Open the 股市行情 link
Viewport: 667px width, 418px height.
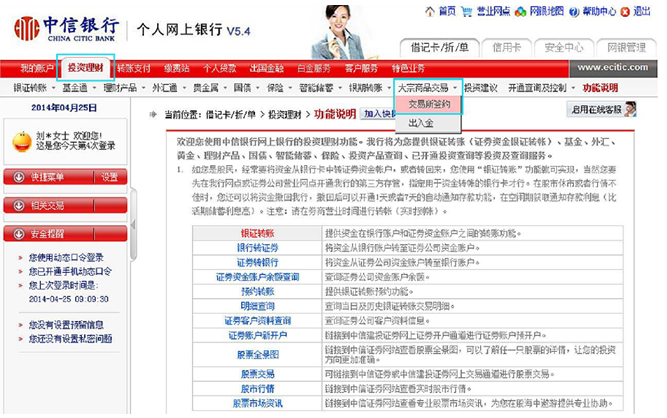click(257, 389)
